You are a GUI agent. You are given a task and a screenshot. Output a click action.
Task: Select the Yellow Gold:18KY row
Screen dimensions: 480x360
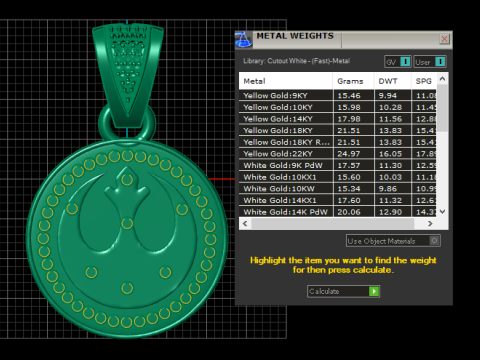(x=337, y=130)
